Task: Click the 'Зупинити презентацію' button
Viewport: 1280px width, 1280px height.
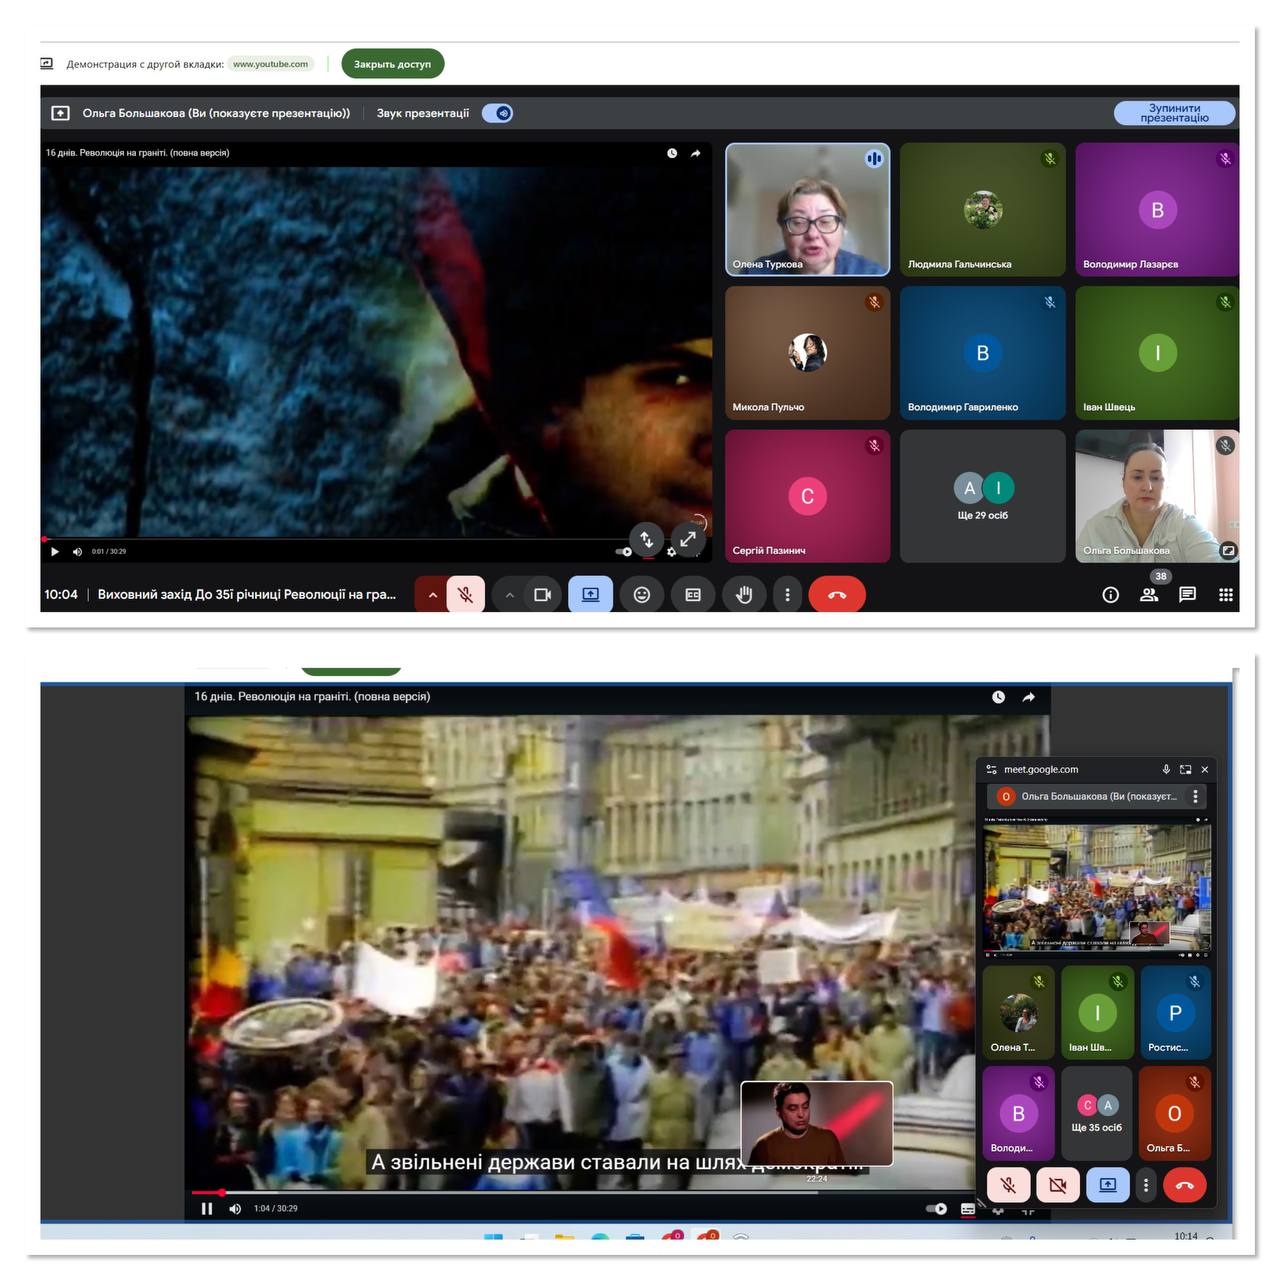Action: tap(1174, 113)
